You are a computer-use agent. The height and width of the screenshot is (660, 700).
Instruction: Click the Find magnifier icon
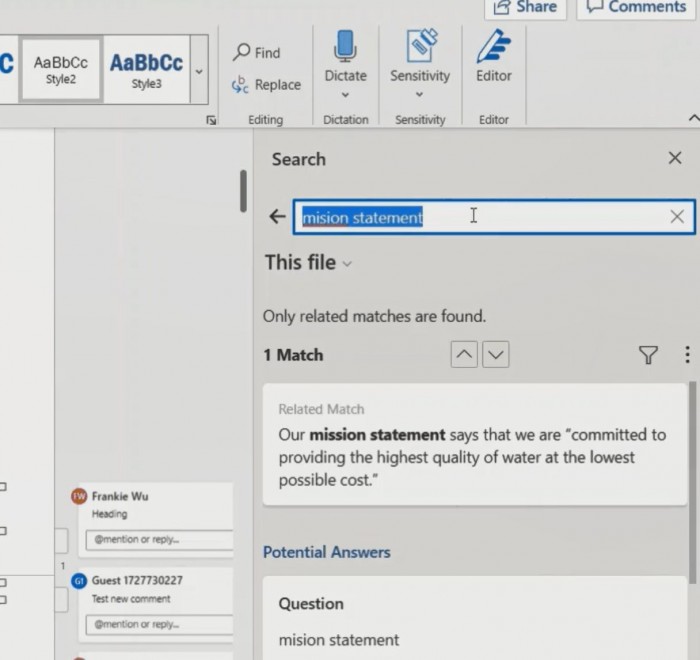[242, 52]
